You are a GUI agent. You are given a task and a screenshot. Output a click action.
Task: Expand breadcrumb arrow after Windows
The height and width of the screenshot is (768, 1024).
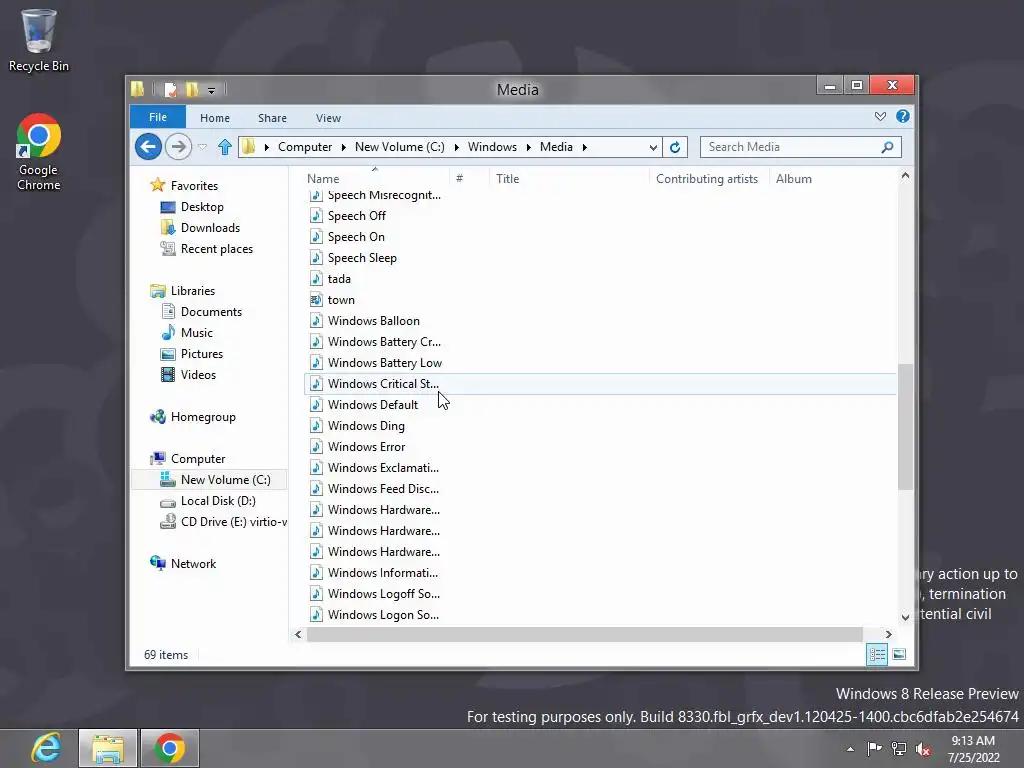tap(528, 147)
